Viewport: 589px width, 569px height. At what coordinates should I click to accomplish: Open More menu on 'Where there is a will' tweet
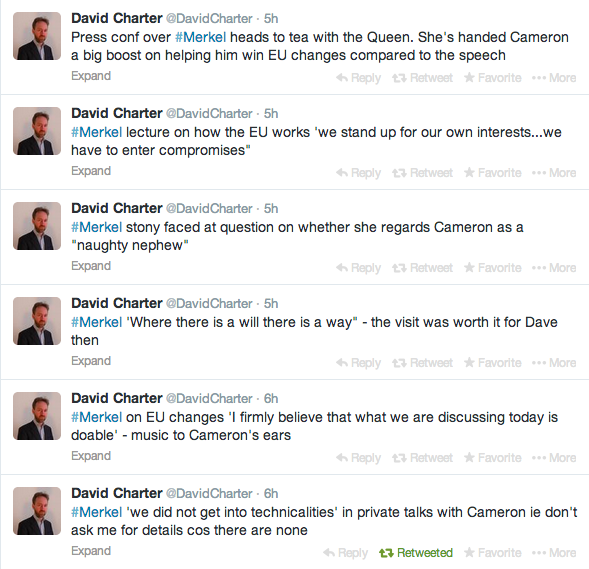(554, 363)
